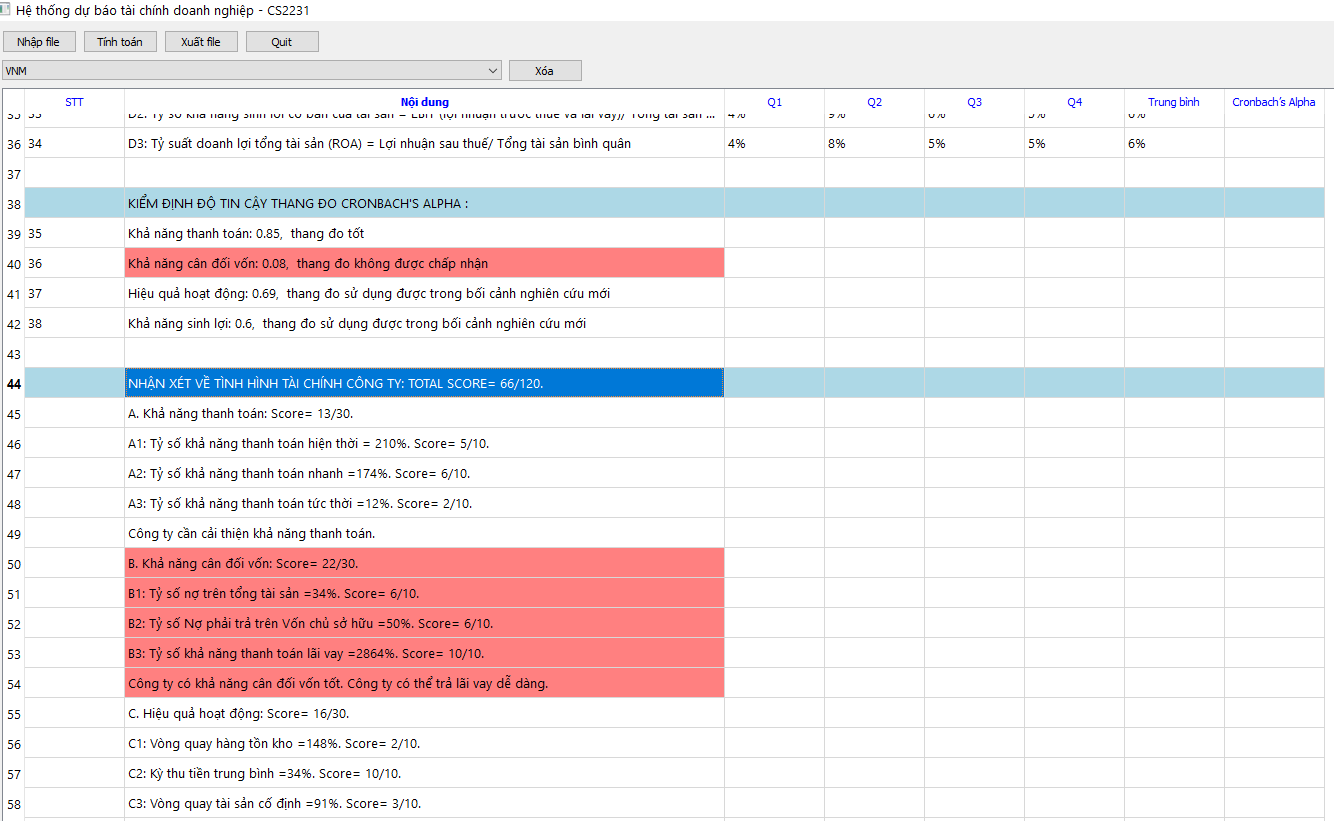This screenshot has width=1334, height=821.
Task: Select 'A. Khả năng thanh toán: Score= 13/30' row
Action: coord(425,413)
